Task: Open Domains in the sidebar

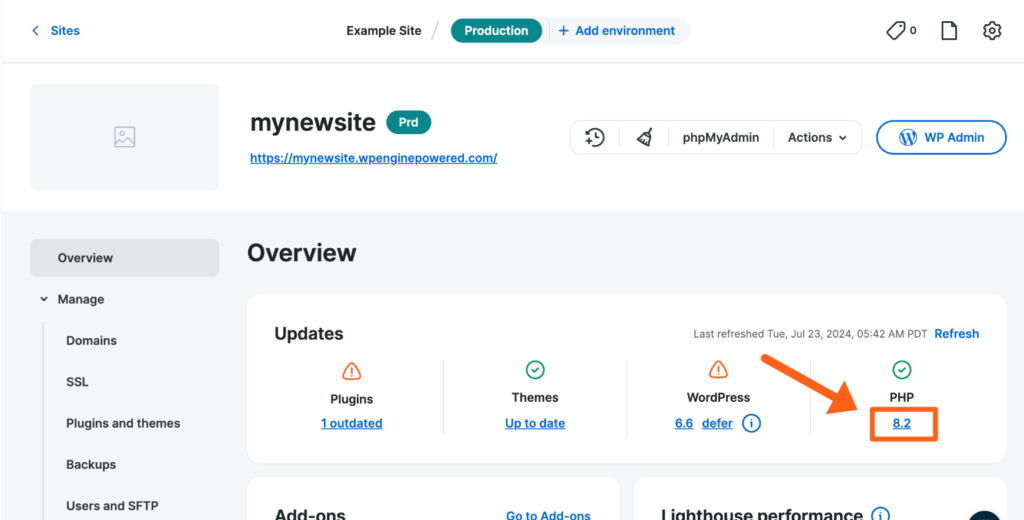Action: click(91, 341)
